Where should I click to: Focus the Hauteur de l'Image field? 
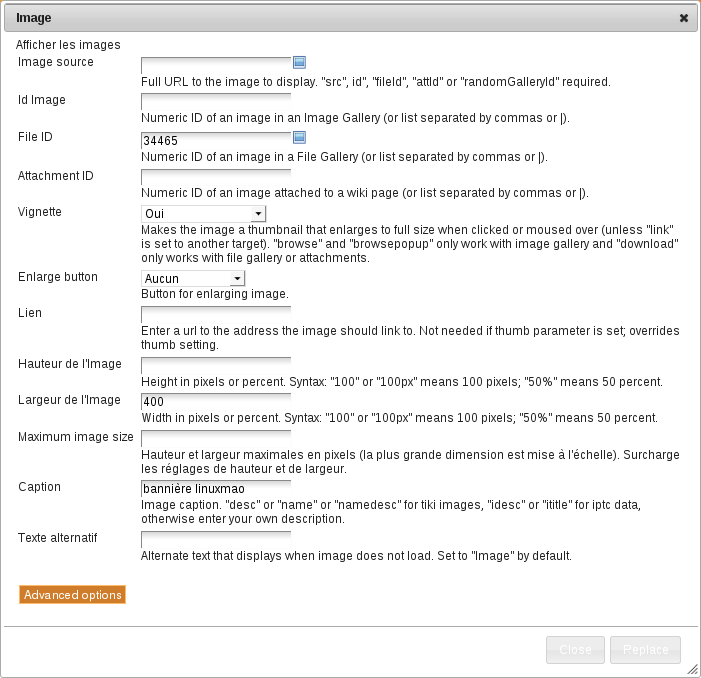coord(215,365)
